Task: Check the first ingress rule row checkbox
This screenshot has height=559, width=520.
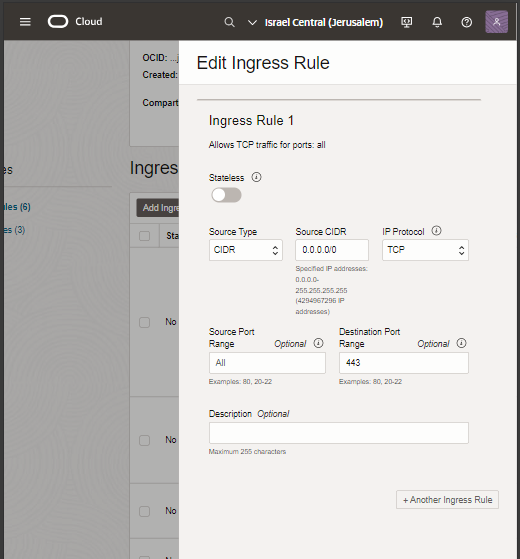Action: coord(144,322)
